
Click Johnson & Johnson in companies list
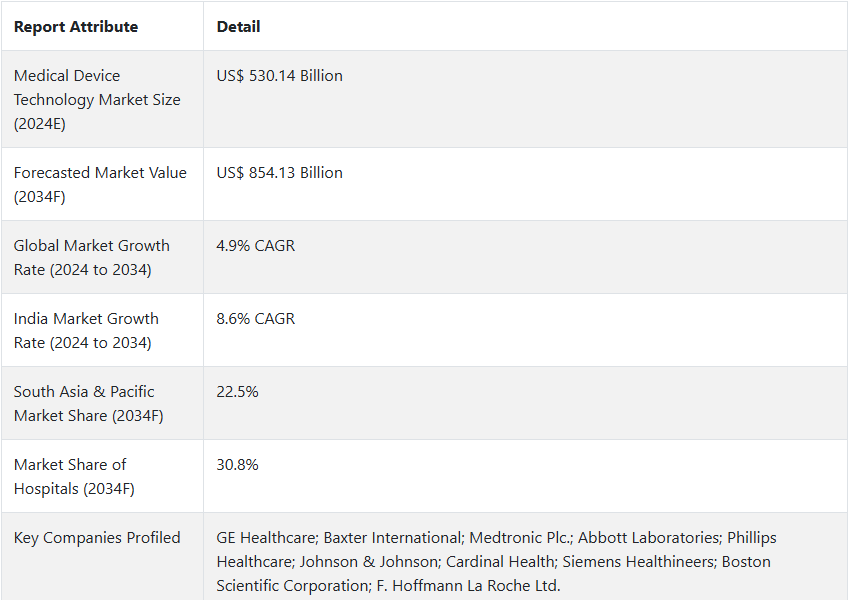pyautogui.click(x=368, y=562)
